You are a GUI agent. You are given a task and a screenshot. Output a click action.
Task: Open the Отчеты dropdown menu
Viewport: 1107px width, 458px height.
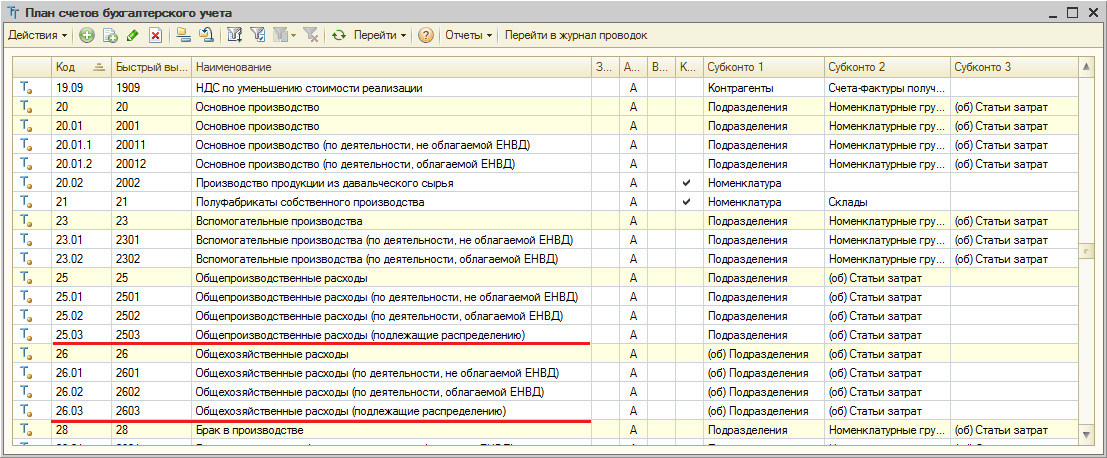click(x=468, y=35)
